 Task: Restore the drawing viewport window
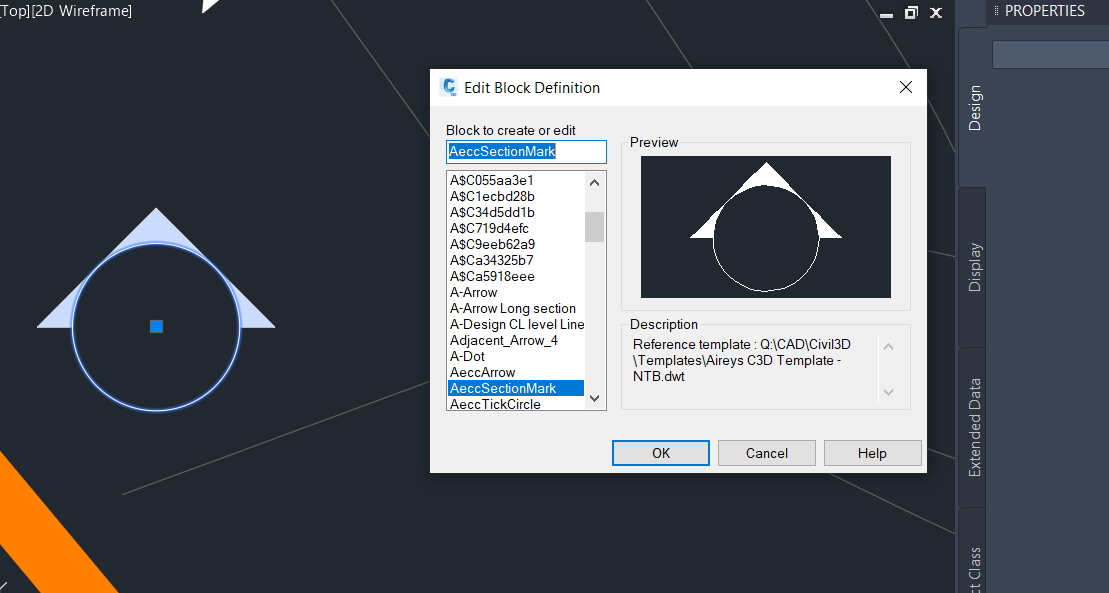coord(911,13)
